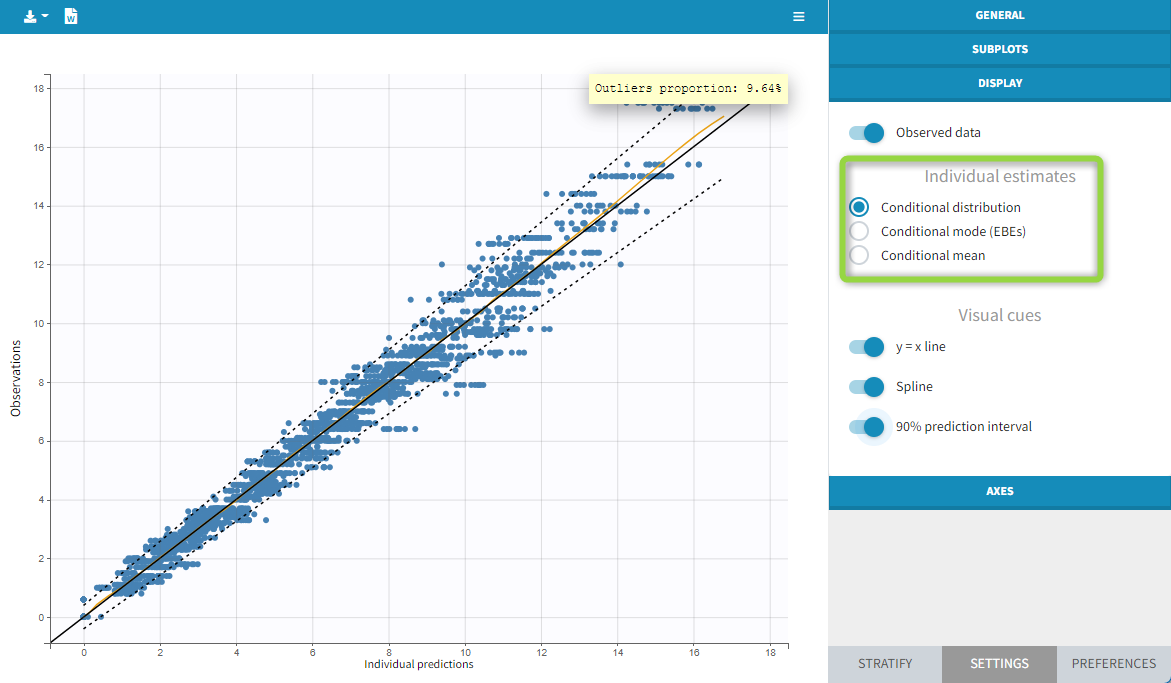Screen dimensions: 1171x683
Task: Open the hamburger menu above the plot
Action: (798, 17)
